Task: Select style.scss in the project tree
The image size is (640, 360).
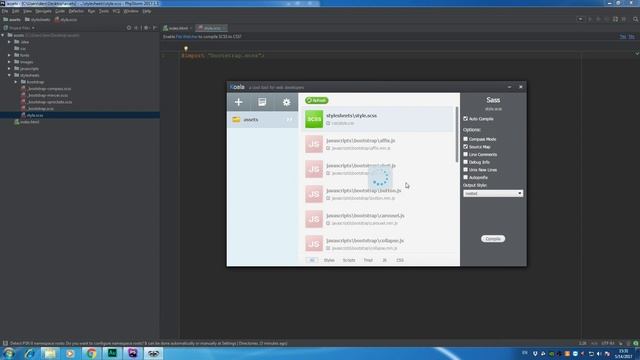Action: [x=35, y=115]
